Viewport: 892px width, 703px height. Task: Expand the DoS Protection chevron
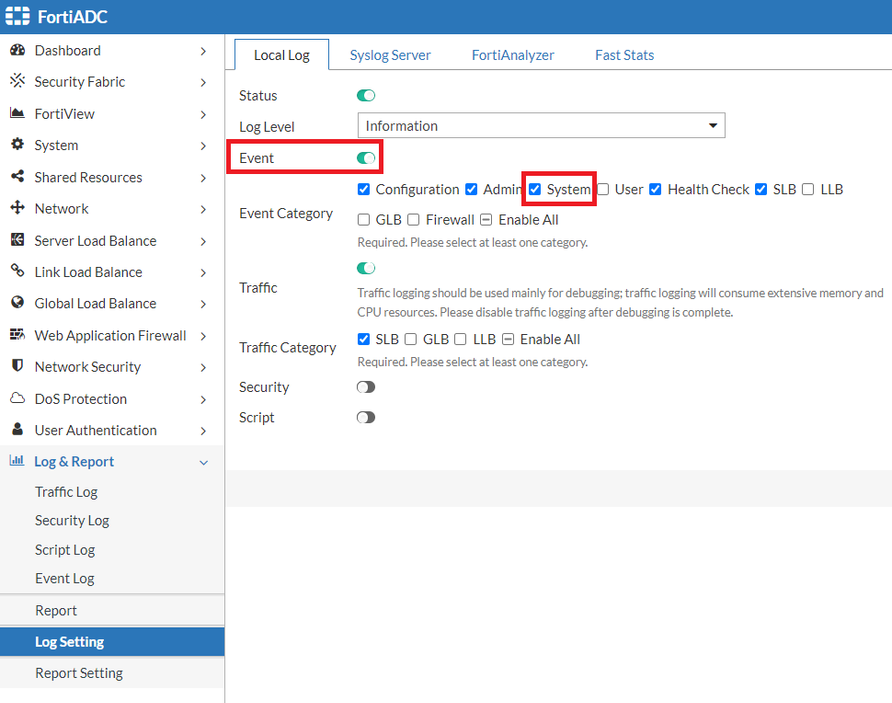(204, 399)
